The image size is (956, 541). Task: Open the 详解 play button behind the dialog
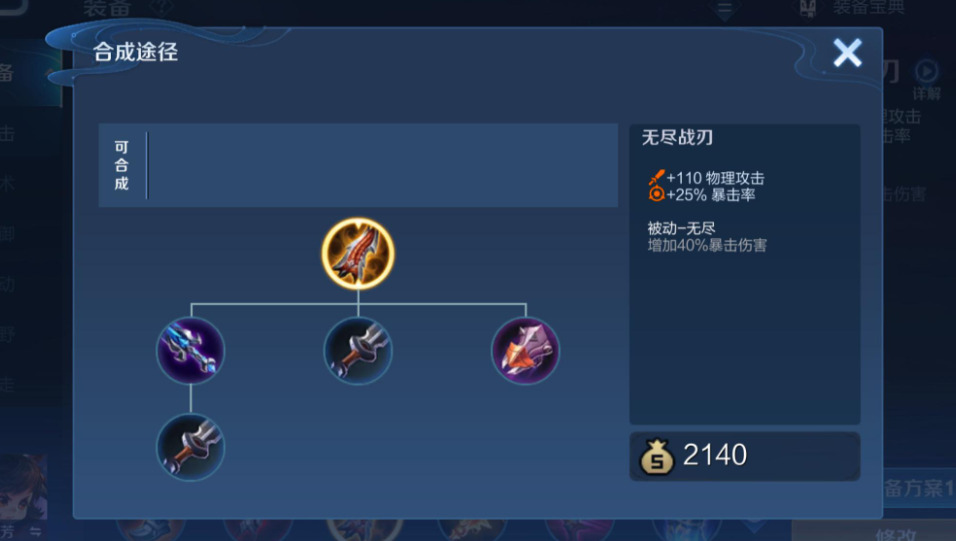coord(927,71)
